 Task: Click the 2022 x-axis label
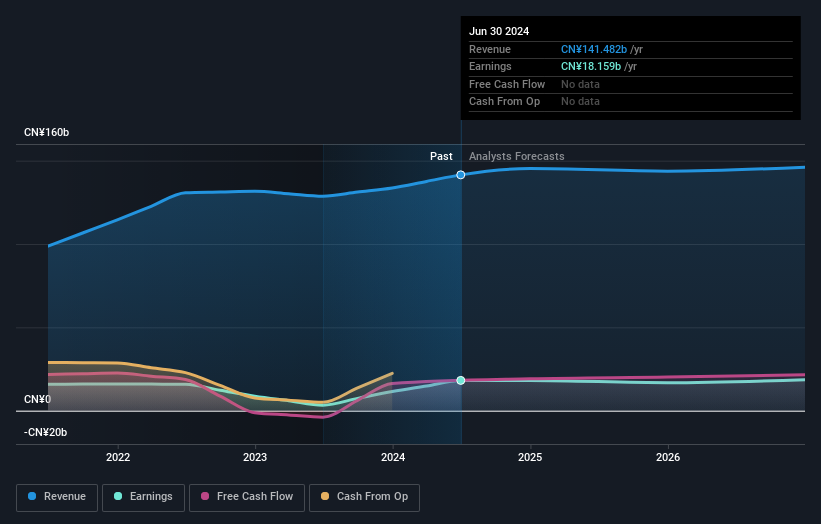tap(118, 457)
